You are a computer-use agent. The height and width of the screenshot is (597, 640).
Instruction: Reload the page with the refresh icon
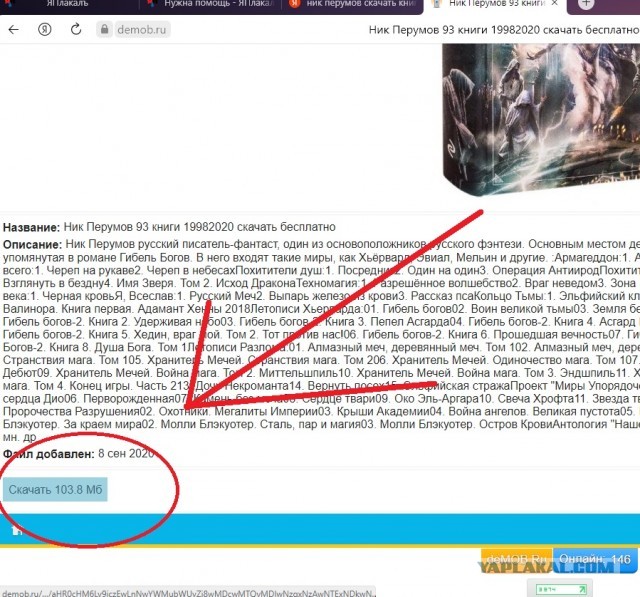point(76,29)
